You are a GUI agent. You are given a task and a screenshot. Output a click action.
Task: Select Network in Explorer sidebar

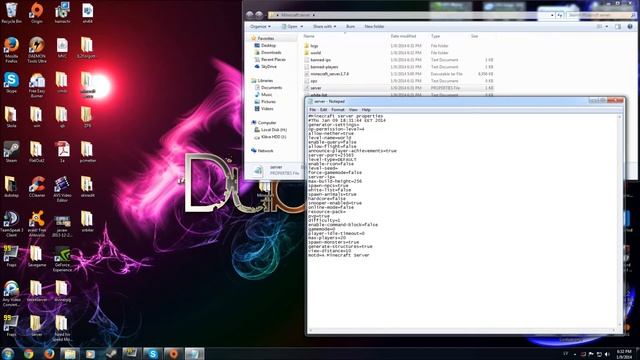[265, 151]
